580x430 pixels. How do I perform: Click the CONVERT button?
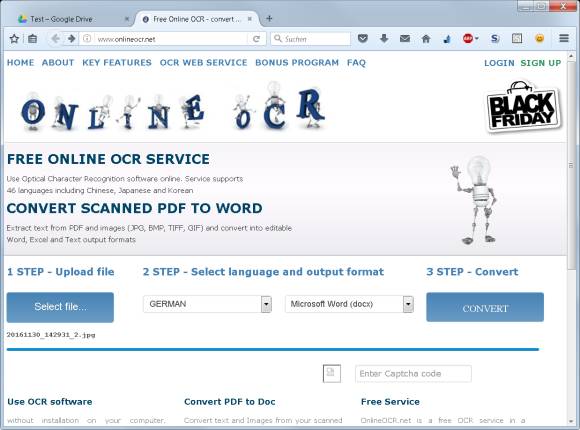pos(485,307)
